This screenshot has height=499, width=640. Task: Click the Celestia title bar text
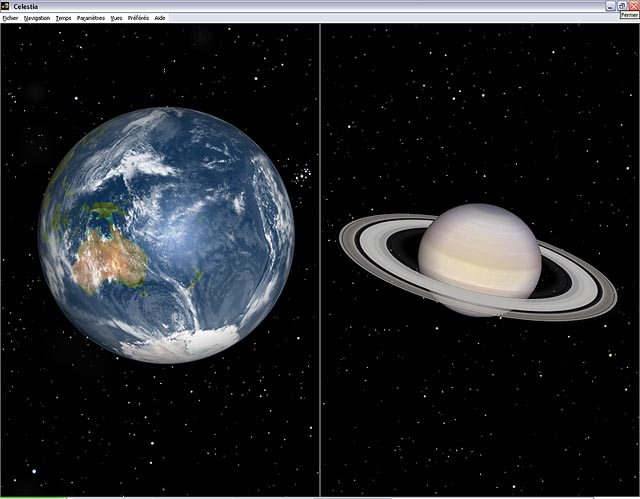(26, 7)
